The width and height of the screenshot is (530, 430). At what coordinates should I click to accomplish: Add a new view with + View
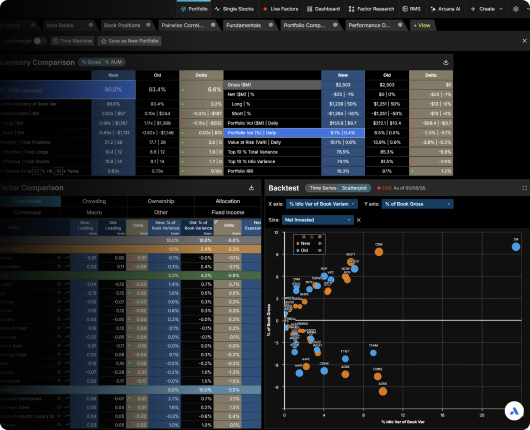(422, 25)
